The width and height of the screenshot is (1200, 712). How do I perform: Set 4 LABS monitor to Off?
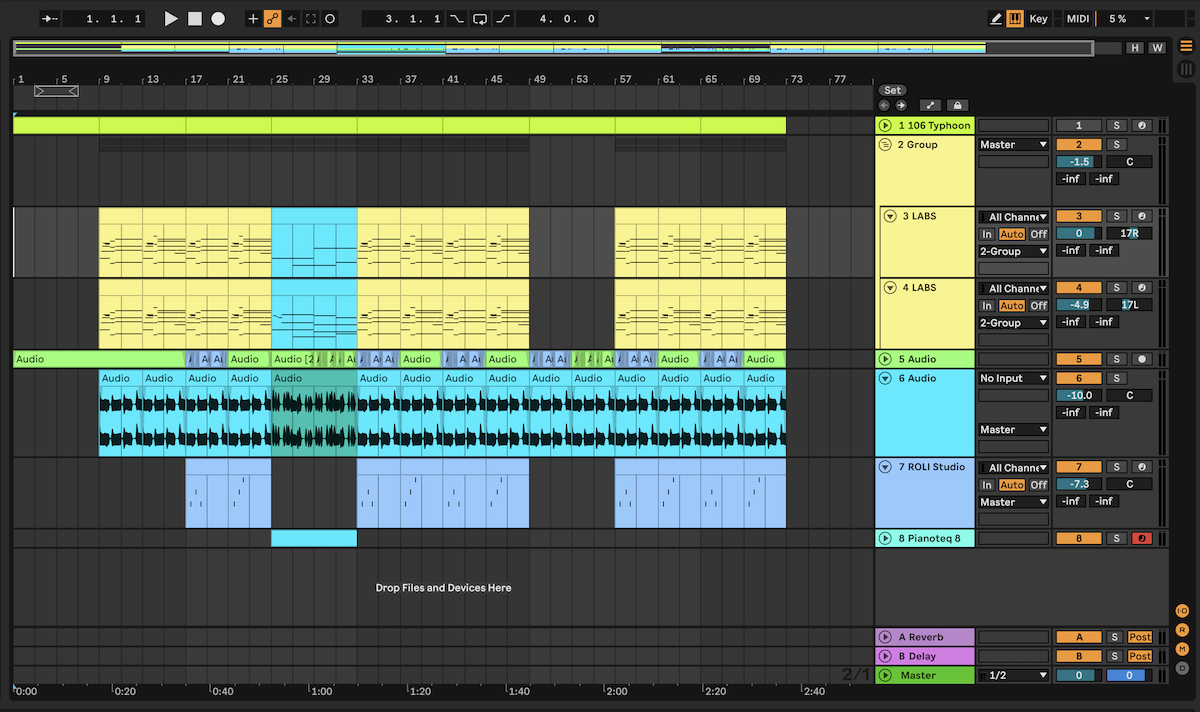tap(1039, 306)
